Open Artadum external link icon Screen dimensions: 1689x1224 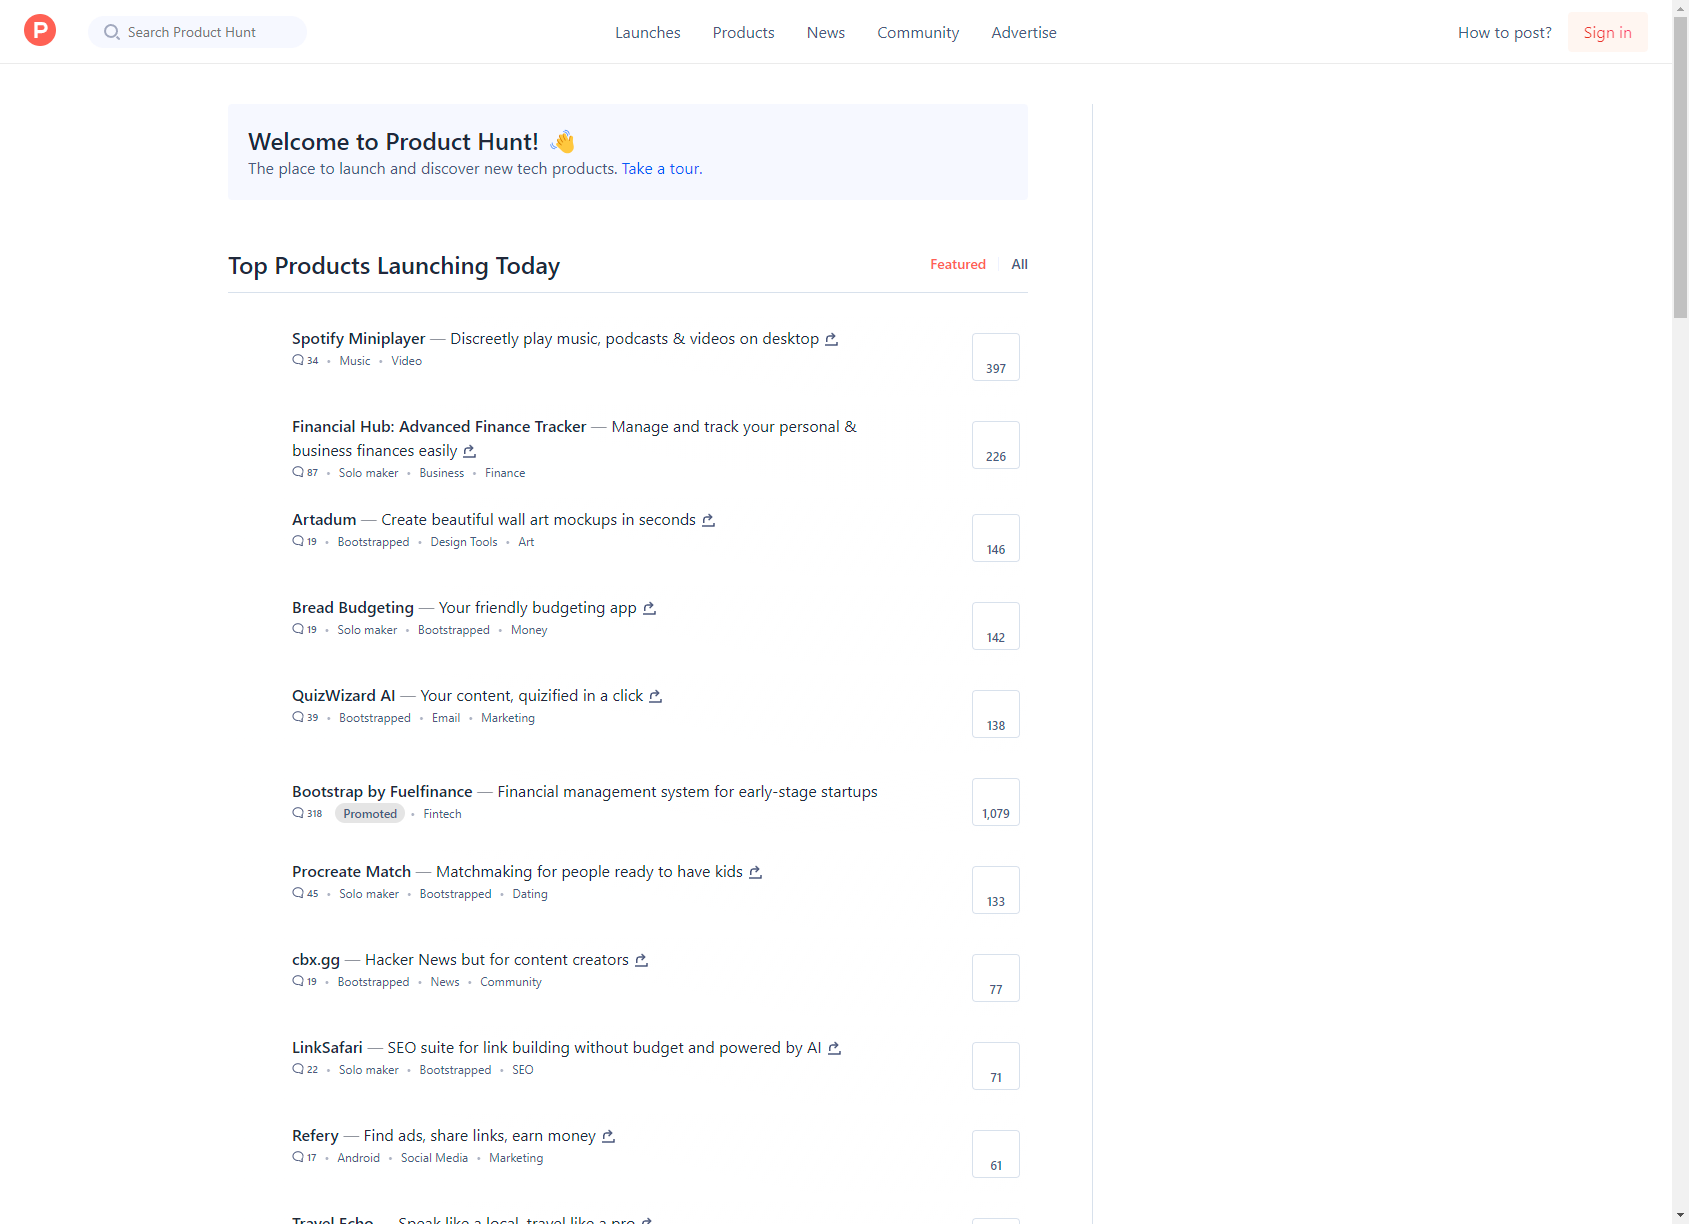tap(708, 520)
